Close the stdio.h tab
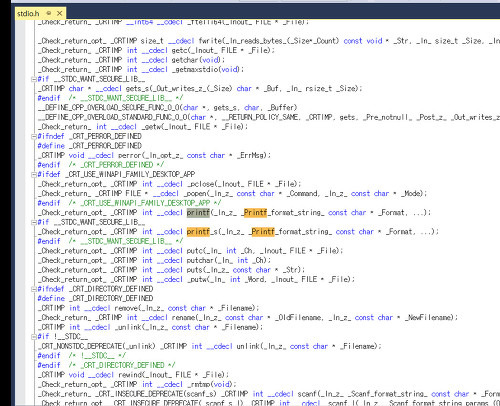This screenshot has width=500, height=406. pyautogui.click(x=60, y=13)
